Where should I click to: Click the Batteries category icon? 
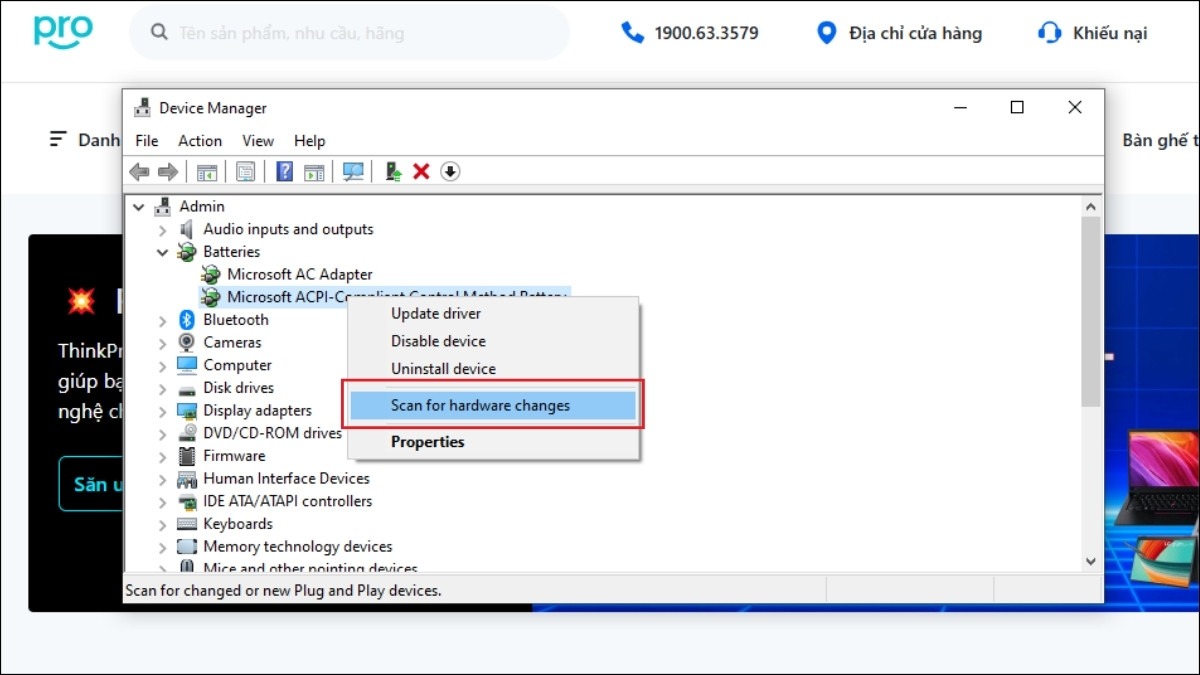[x=186, y=252]
